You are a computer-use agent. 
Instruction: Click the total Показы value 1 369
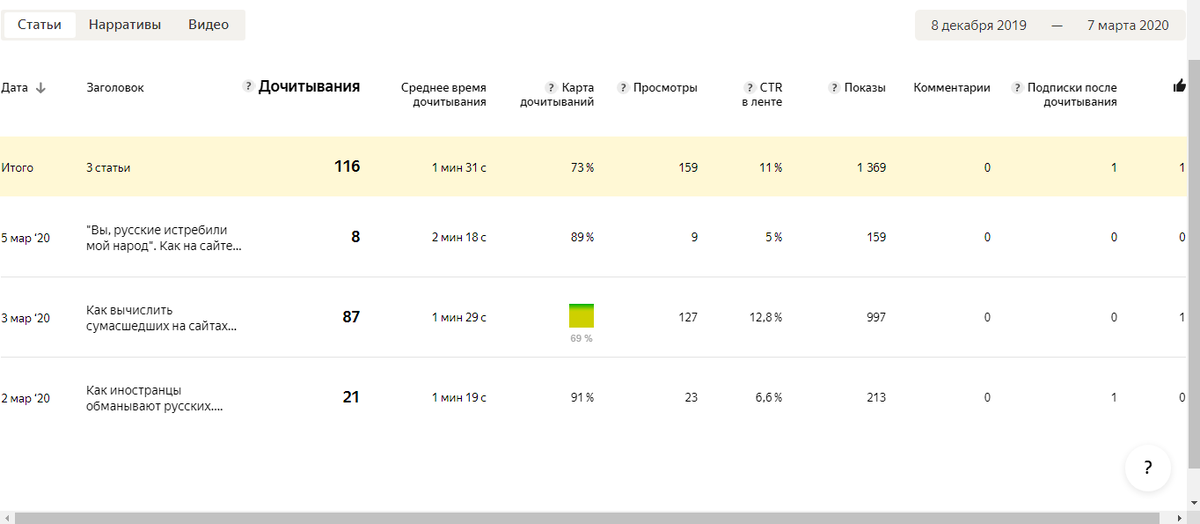(871, 168)
